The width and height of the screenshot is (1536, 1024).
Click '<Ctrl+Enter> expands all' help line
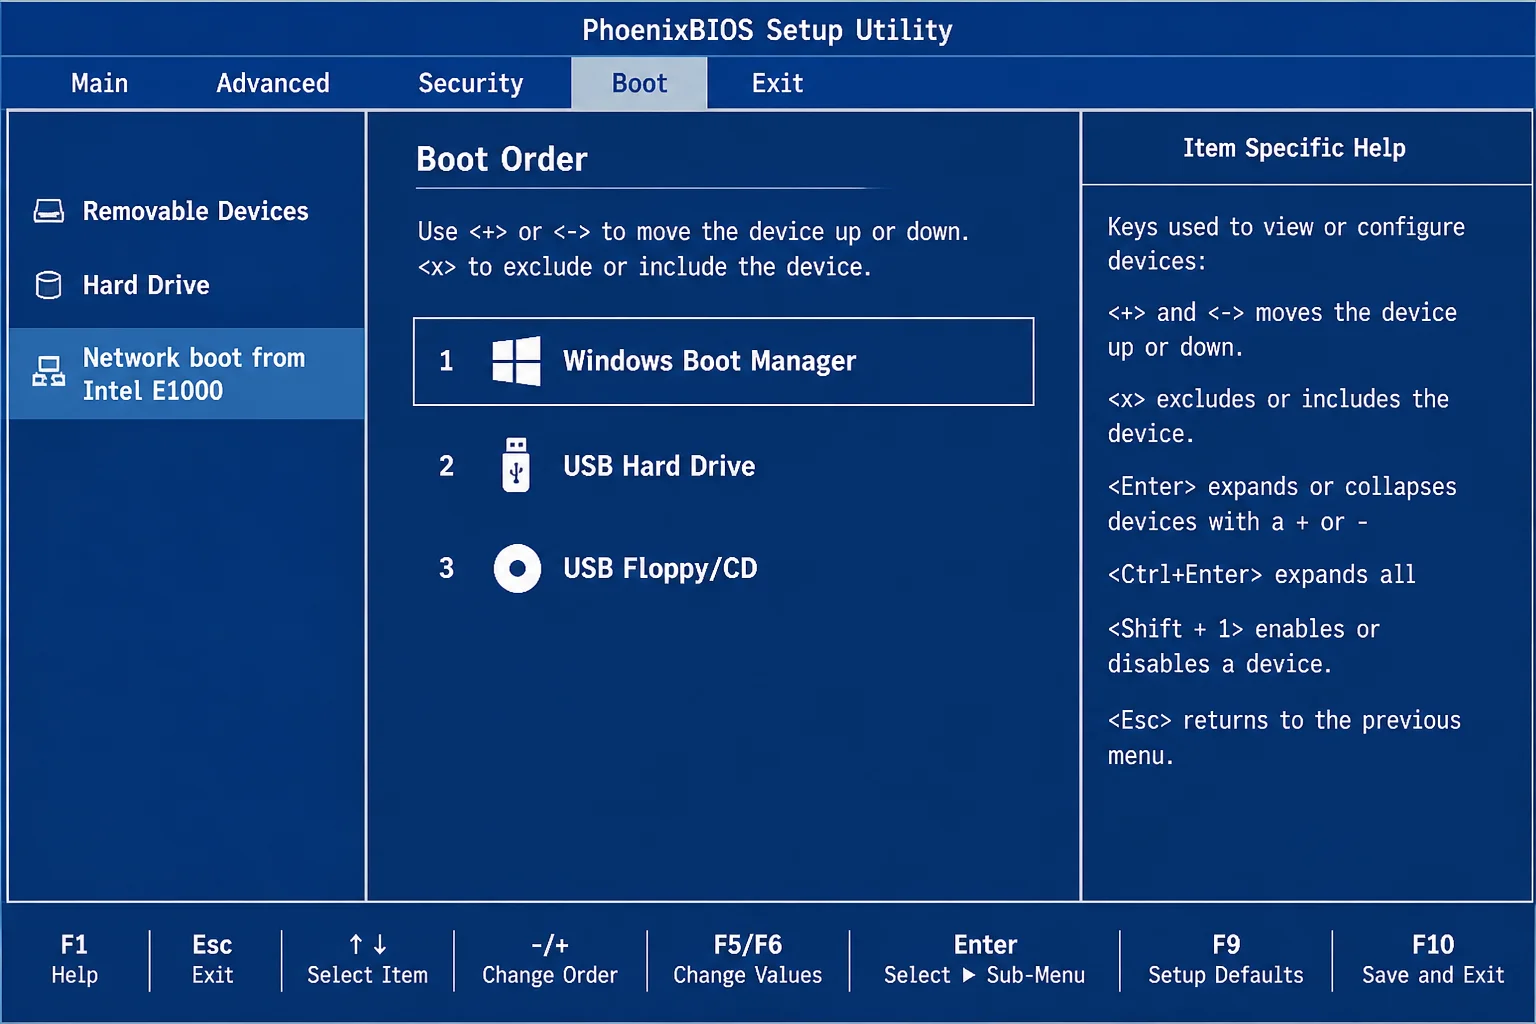pos(1261,575)
